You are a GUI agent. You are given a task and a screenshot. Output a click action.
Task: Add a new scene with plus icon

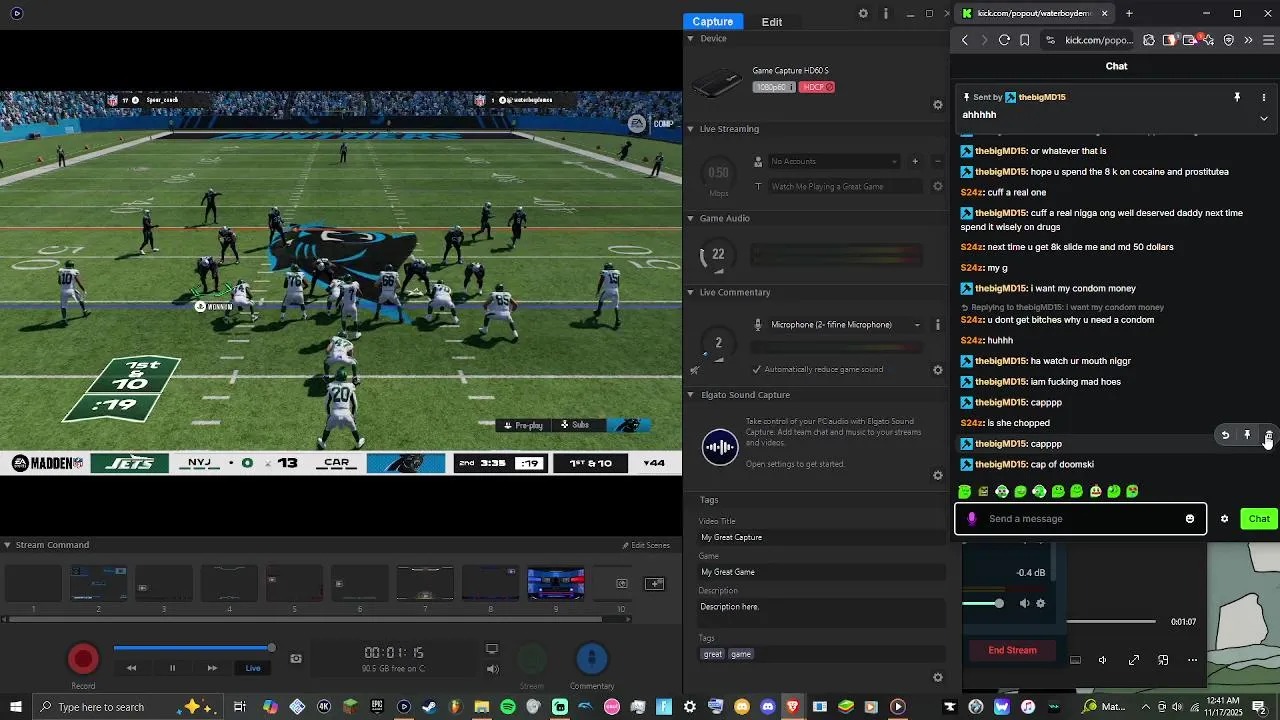655,584
